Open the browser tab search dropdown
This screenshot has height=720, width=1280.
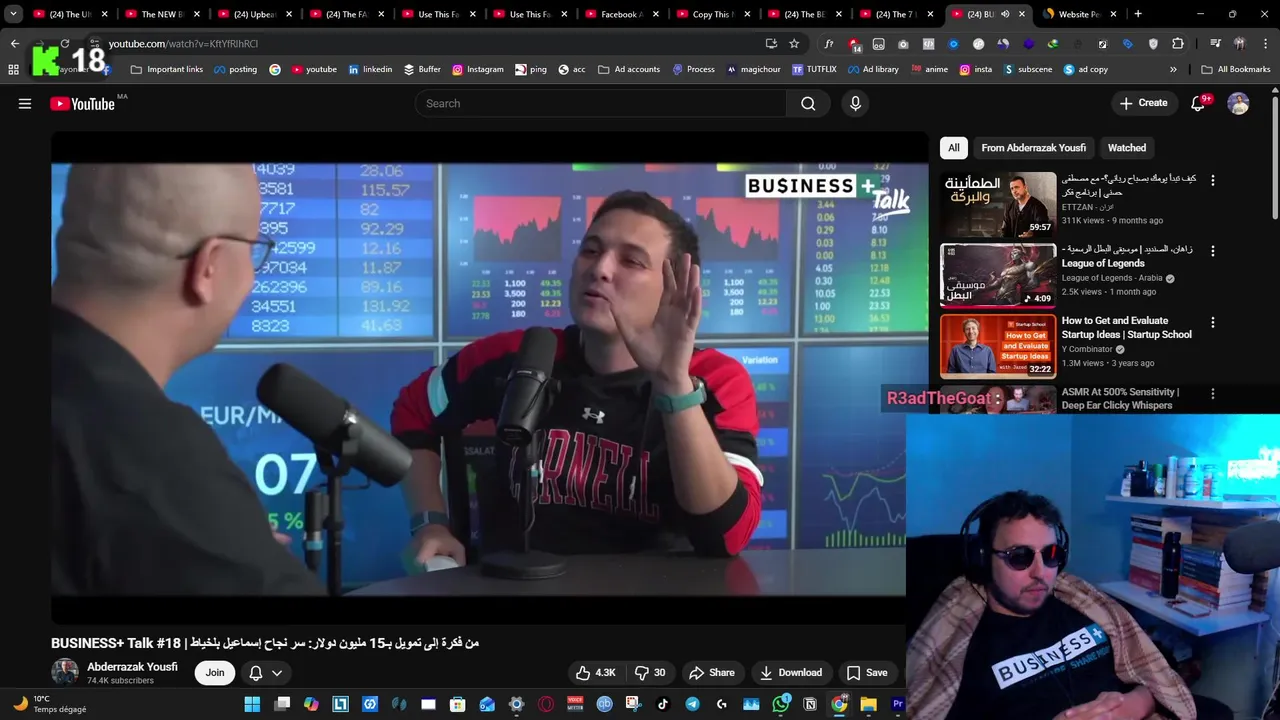13,14
